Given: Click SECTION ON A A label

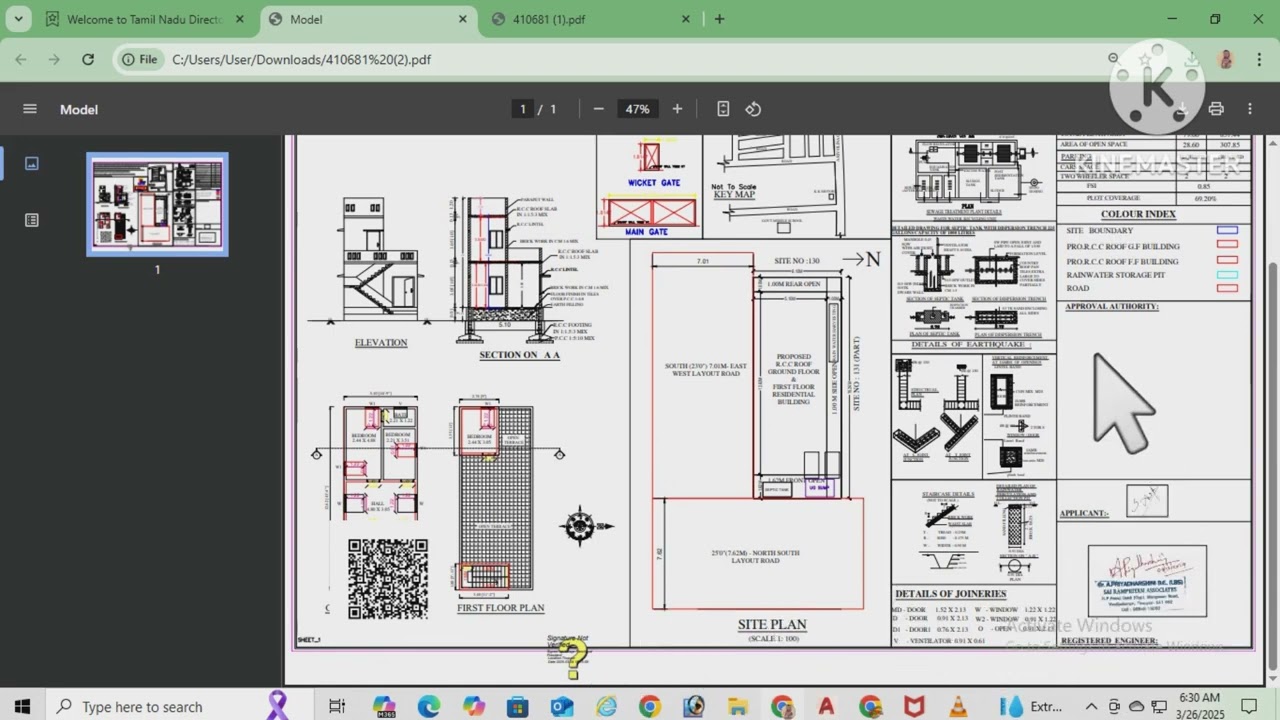Looking at the screenshot, I should pos(520,354).
